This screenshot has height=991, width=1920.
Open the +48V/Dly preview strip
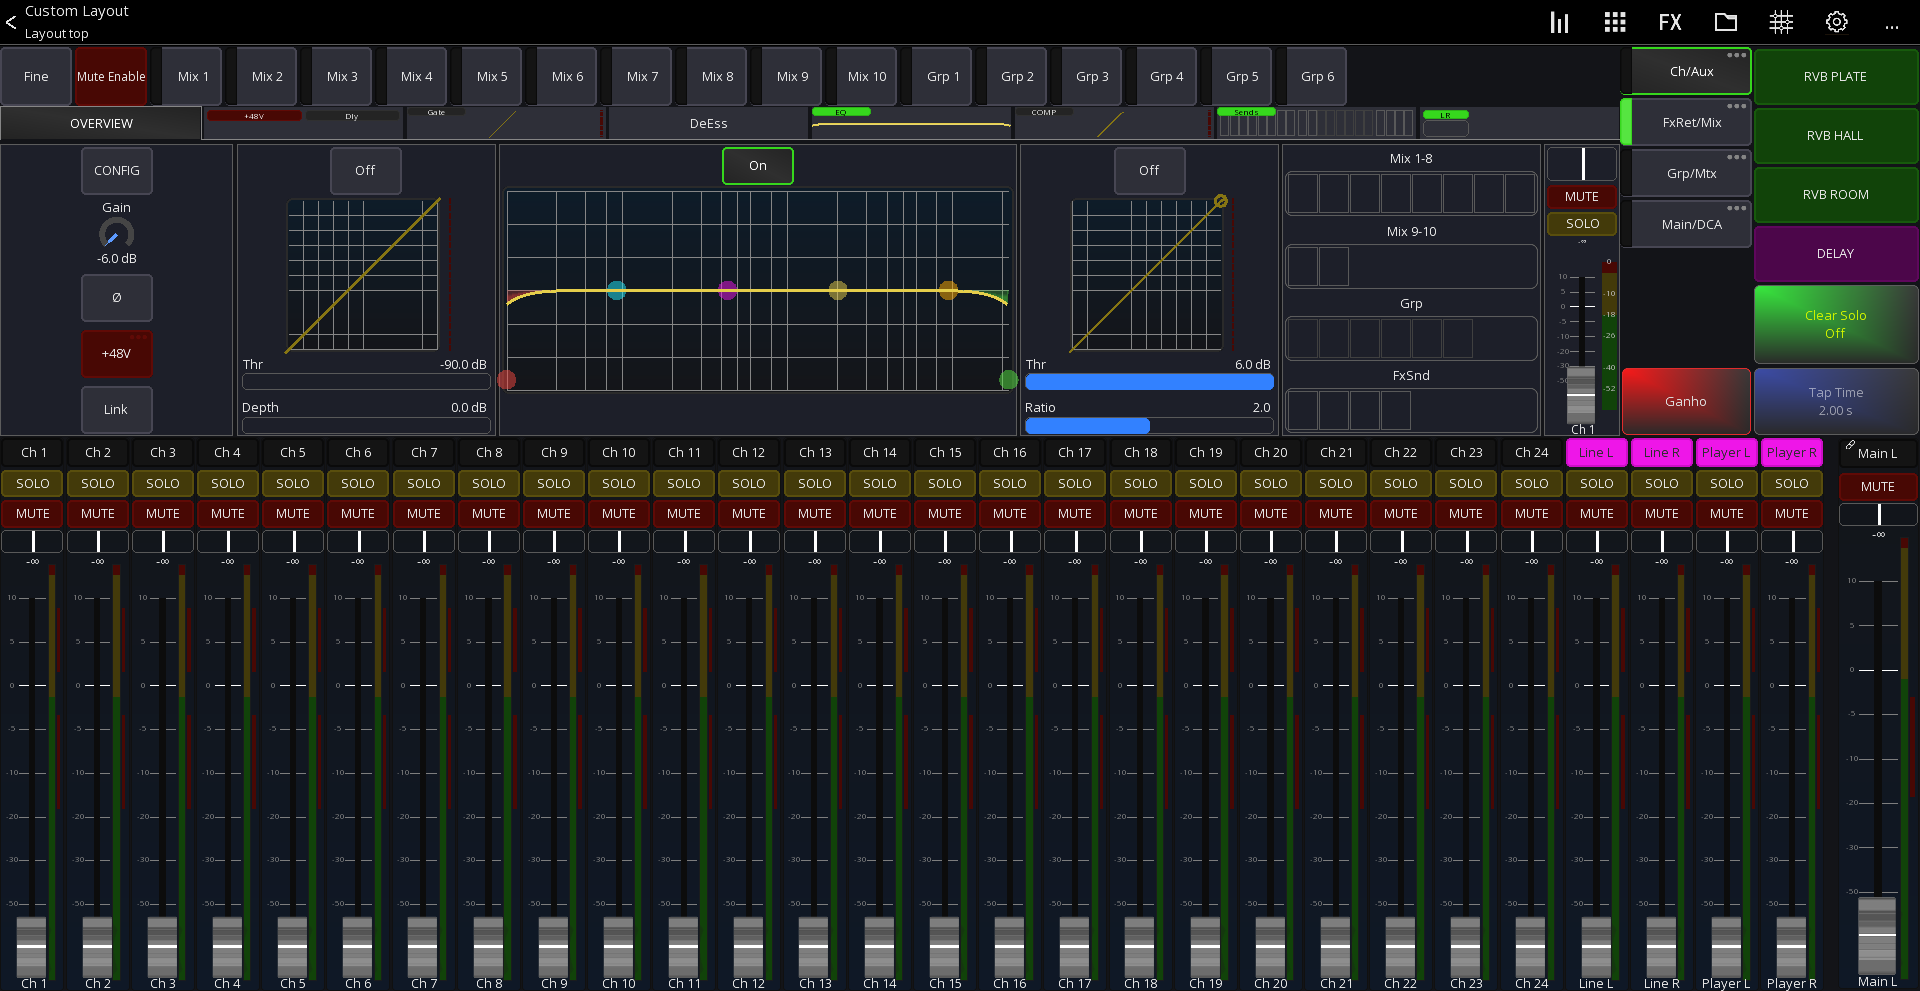(x=304, y=123)
